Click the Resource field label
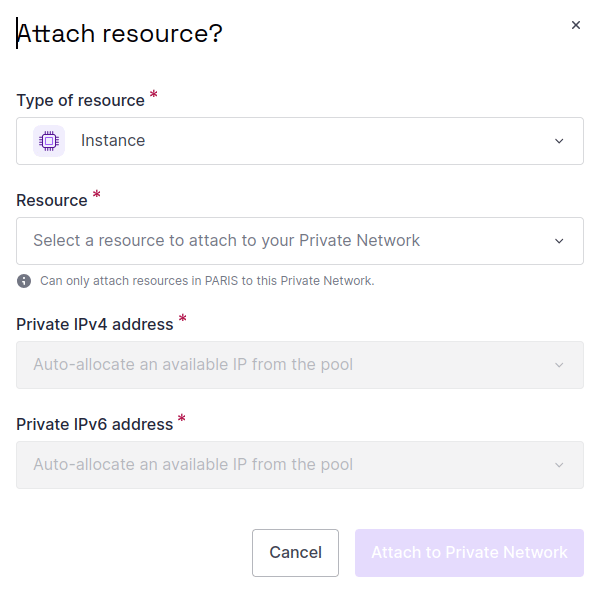 [x=52, y=200]
